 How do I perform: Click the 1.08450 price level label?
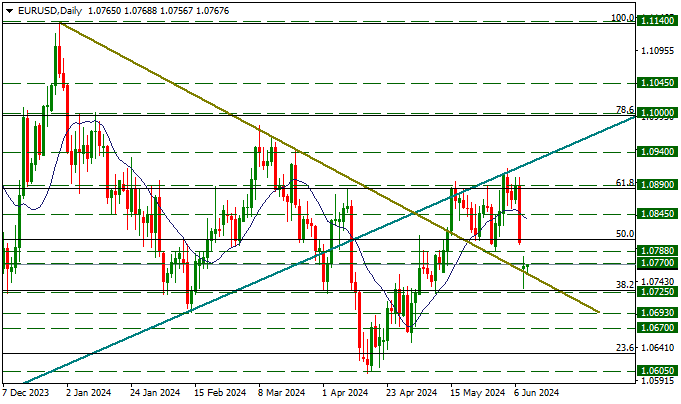coord(657,214)
